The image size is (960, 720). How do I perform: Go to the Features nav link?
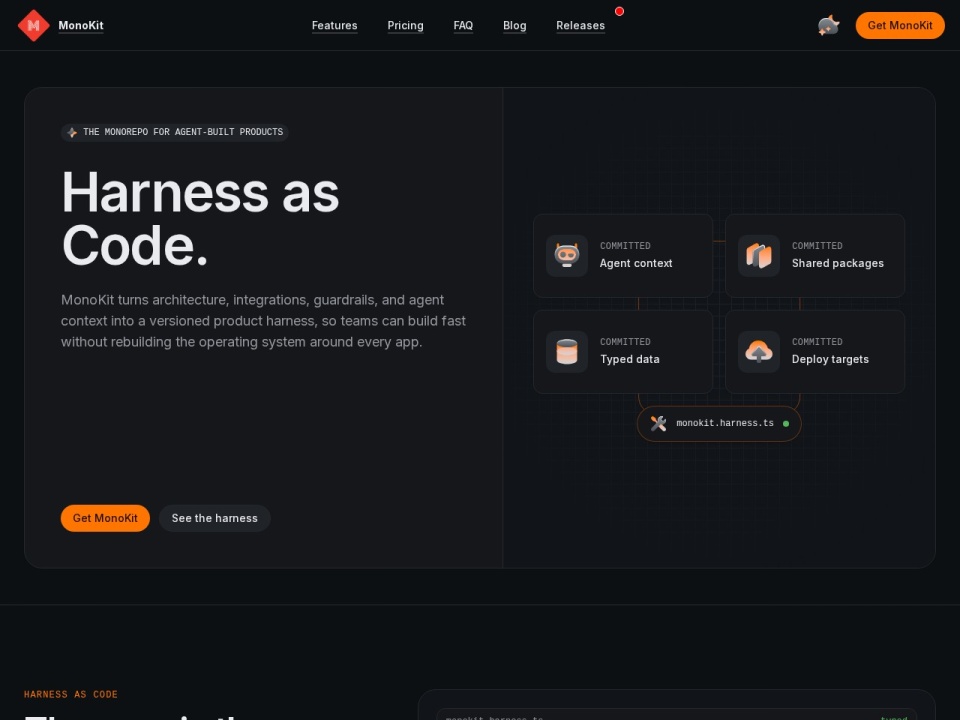[334, 25]
